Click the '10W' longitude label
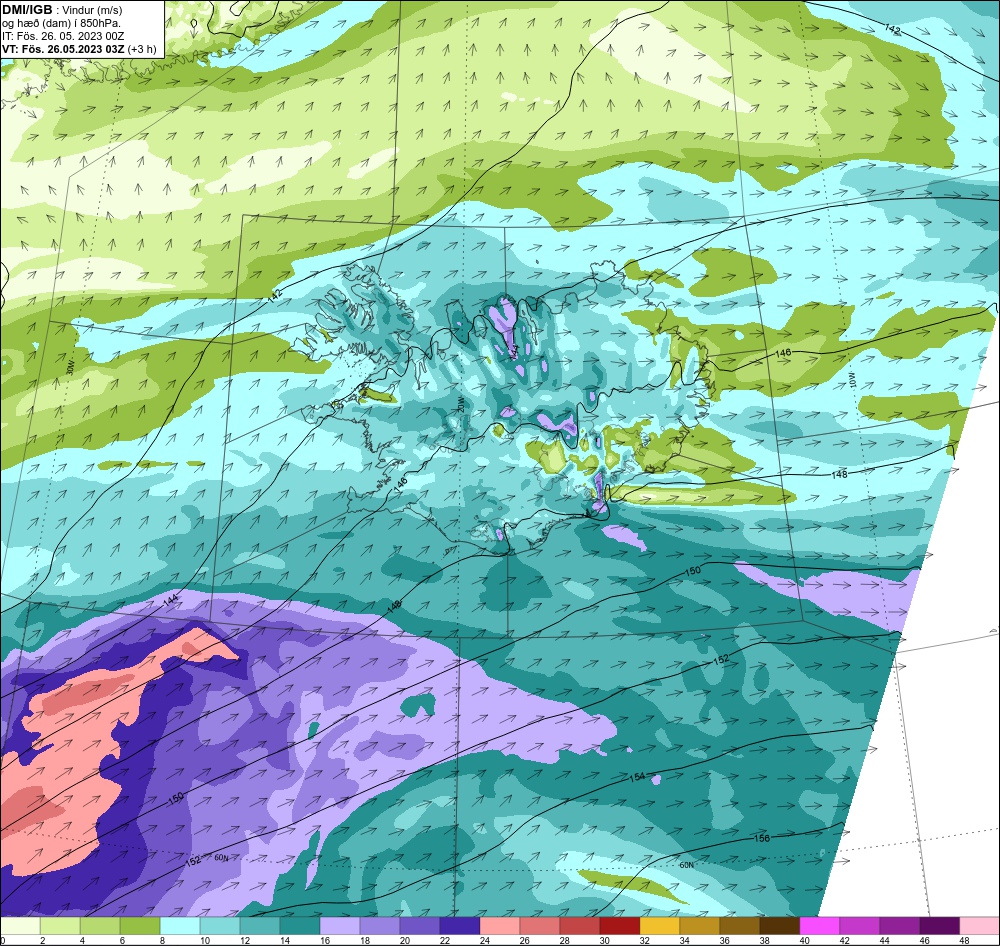 851,379
